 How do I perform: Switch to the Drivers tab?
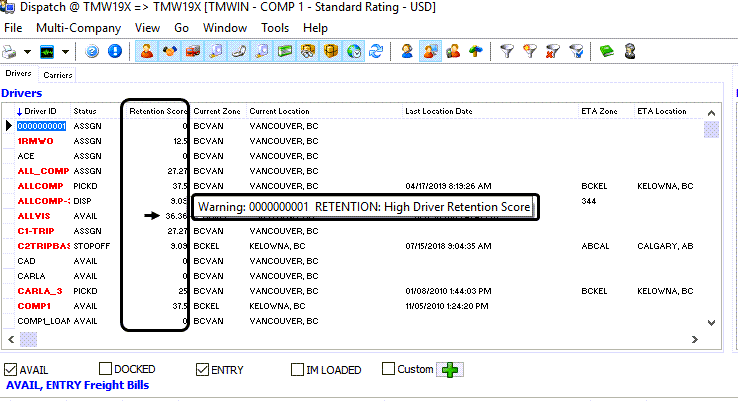tap(18, 73)
